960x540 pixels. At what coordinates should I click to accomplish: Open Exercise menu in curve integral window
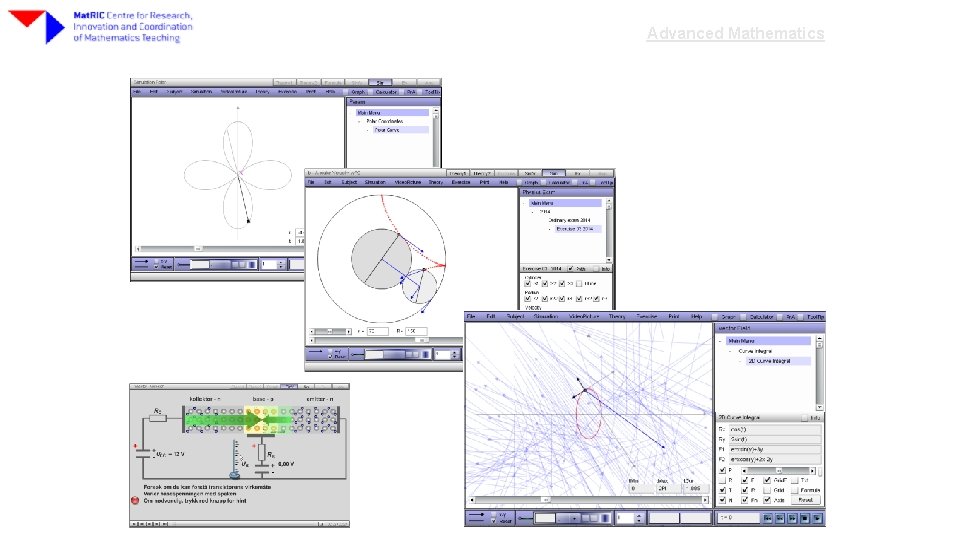pyautogui.click(x=647, y=317)
